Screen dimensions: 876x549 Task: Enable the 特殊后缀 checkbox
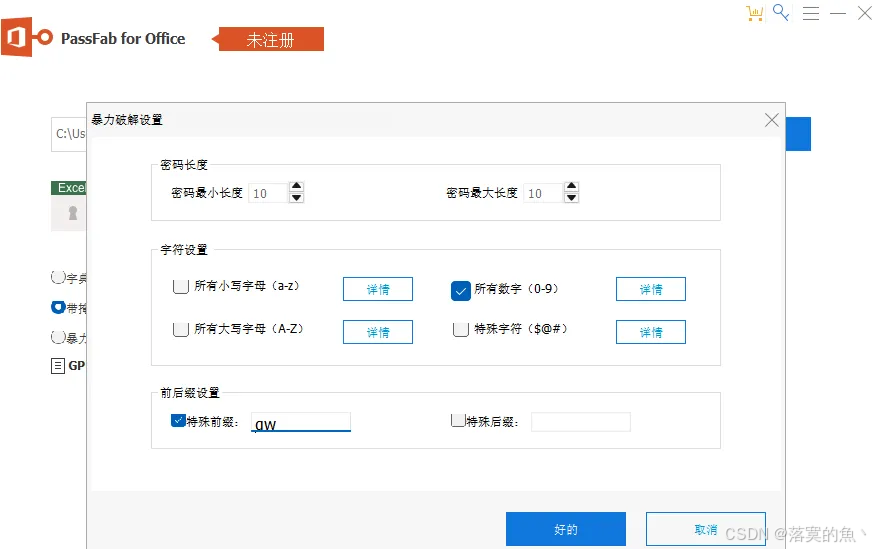(458, 421)
